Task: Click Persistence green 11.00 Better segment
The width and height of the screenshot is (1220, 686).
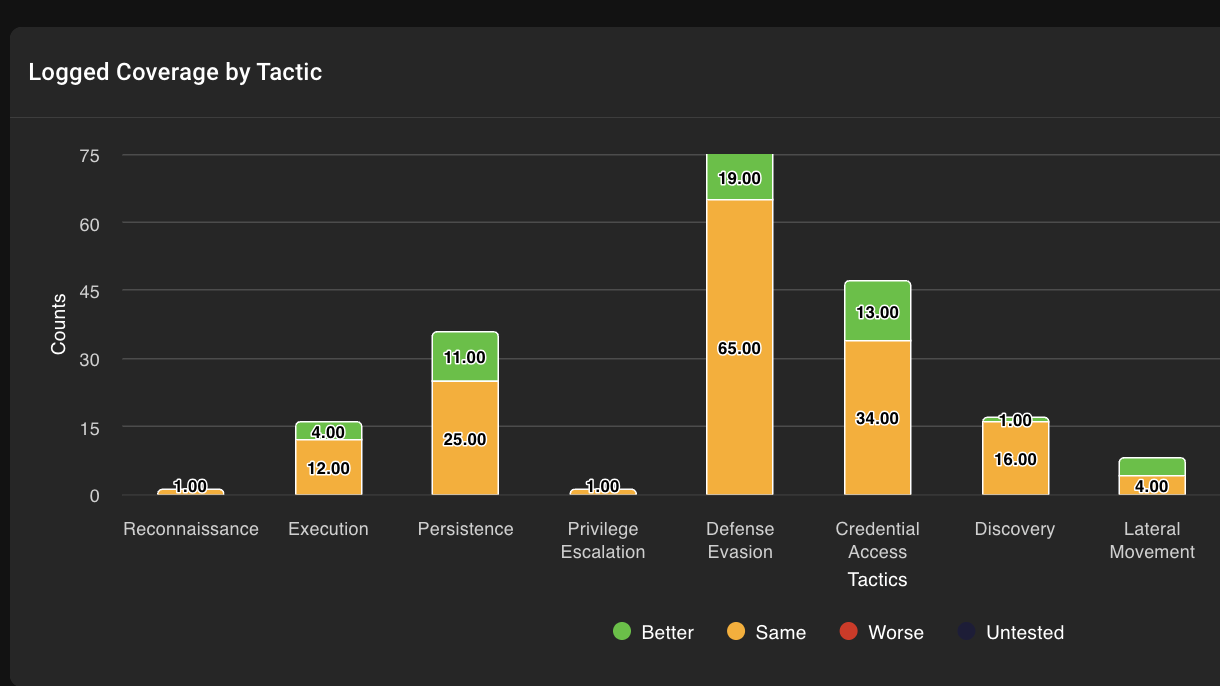Action: pyautogui.click(x=465, y=357)
